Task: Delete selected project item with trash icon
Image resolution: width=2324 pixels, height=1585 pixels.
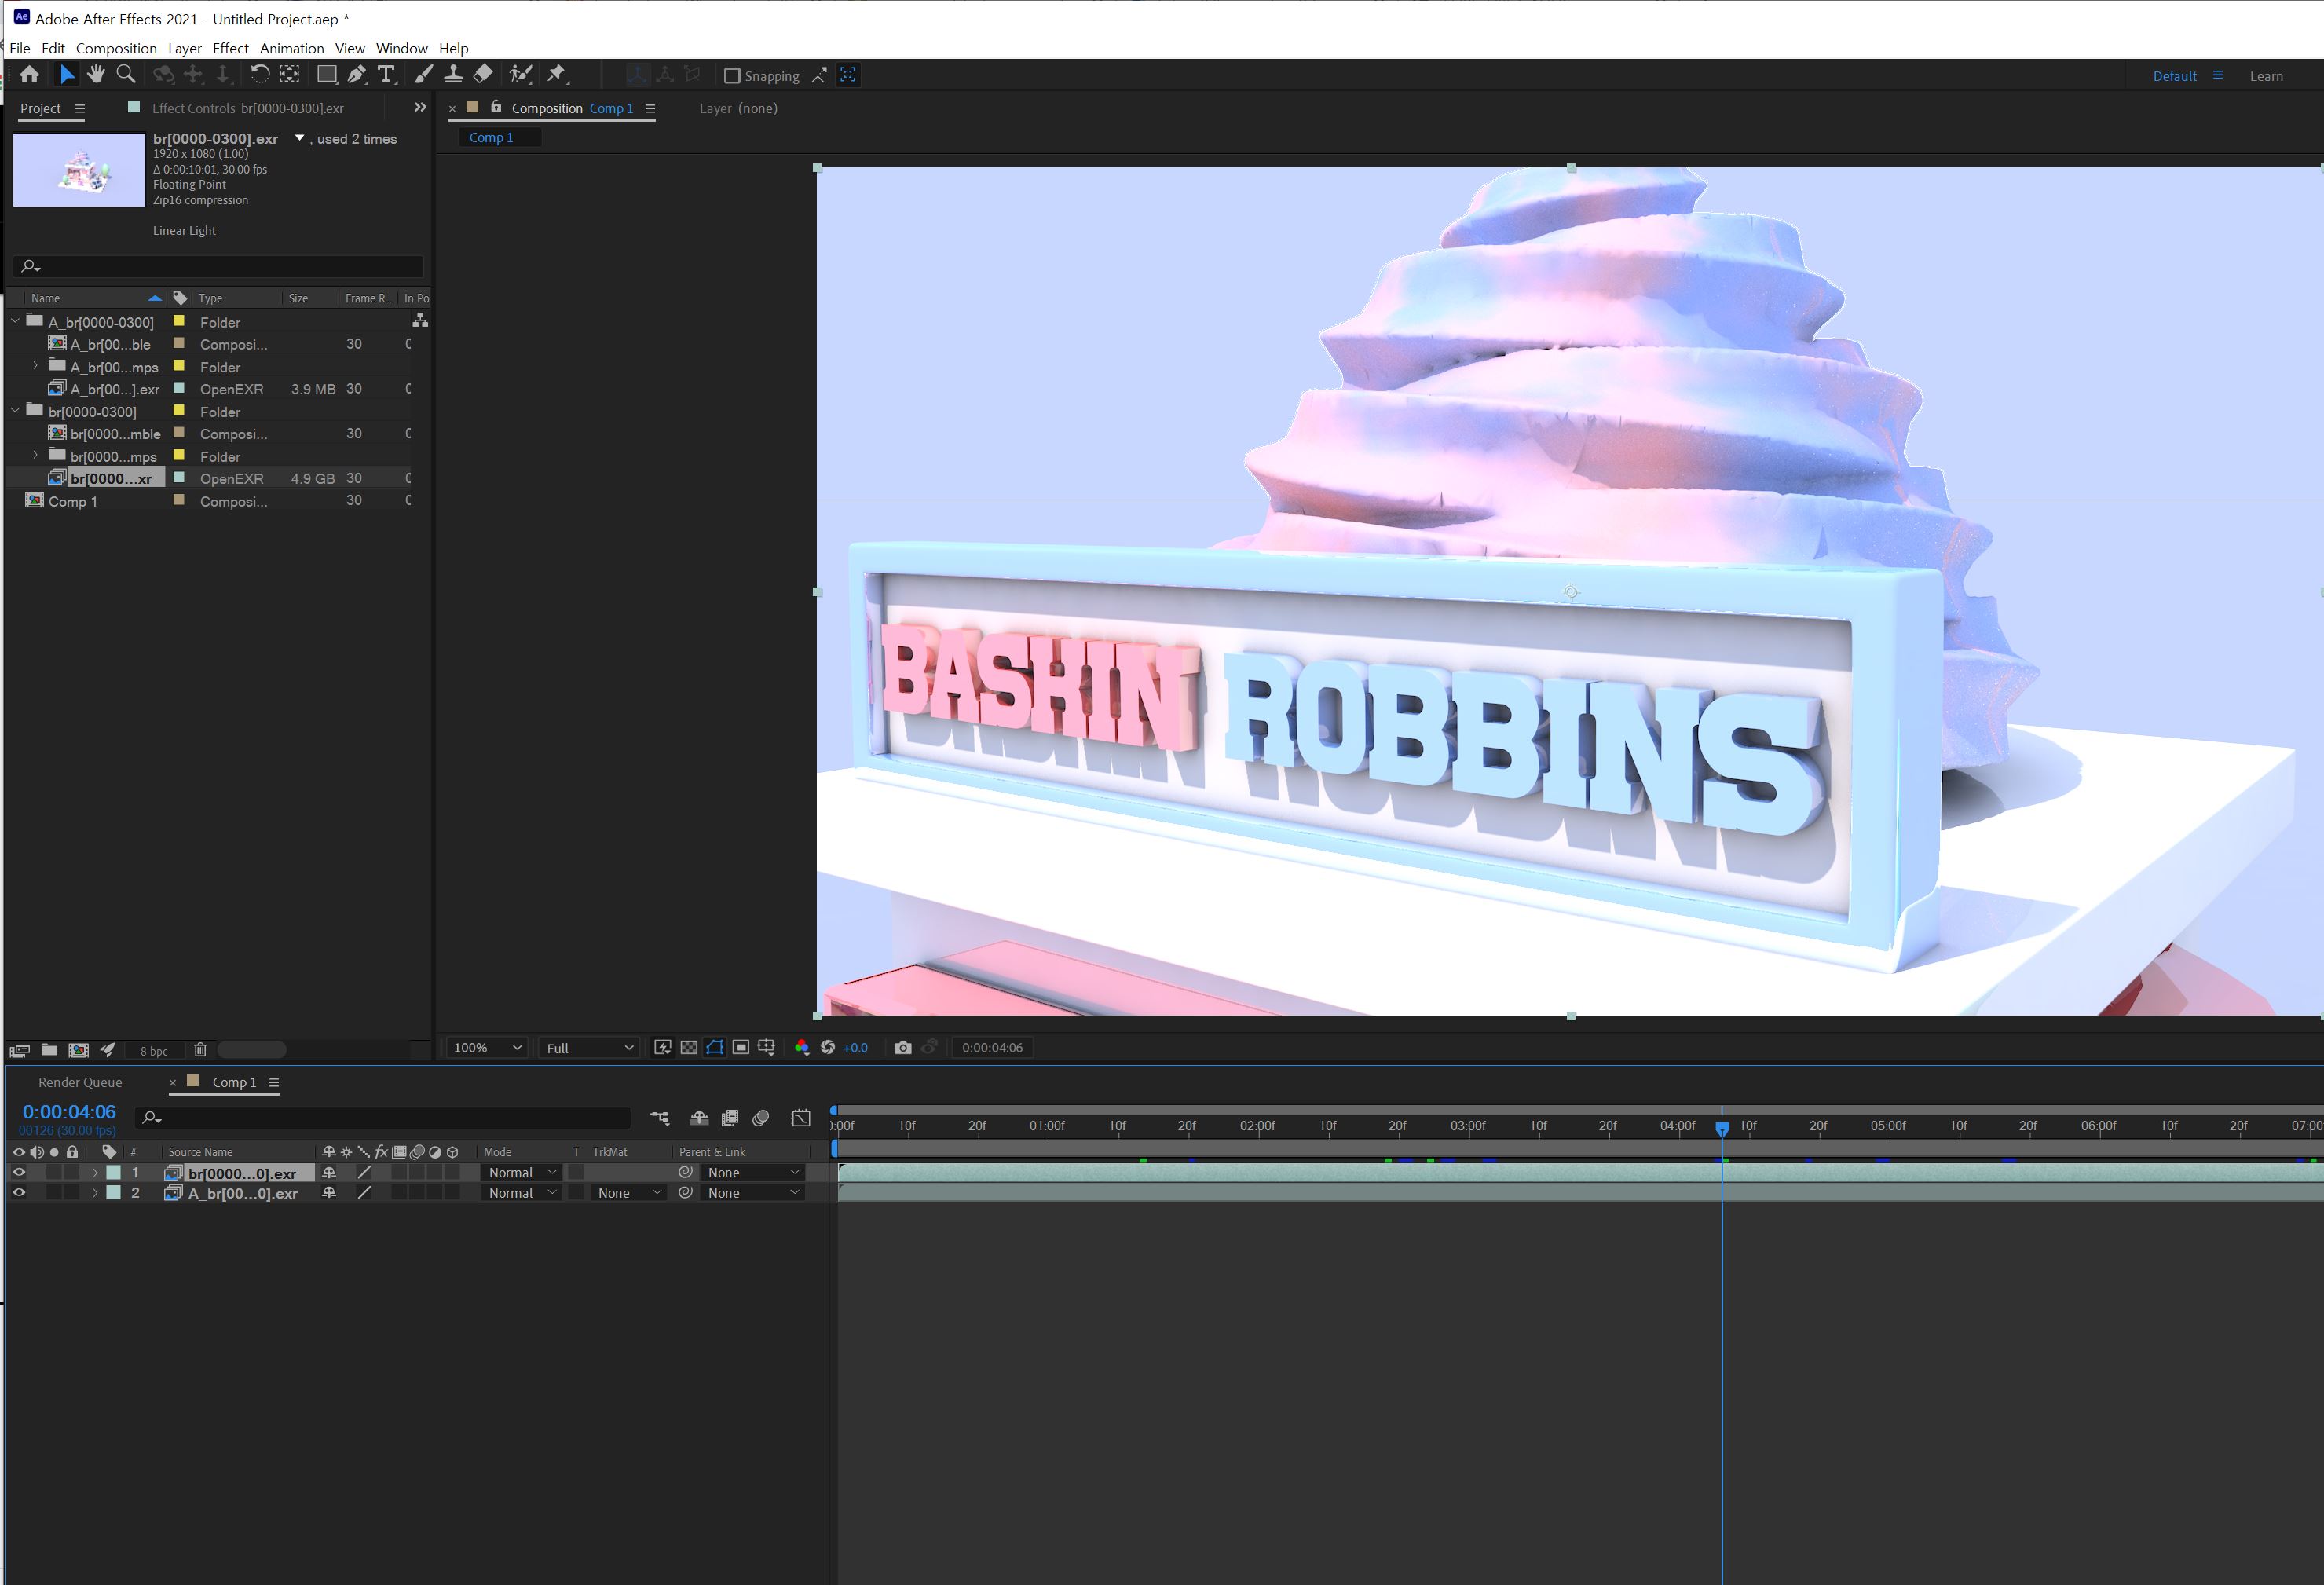Action: pyautogui.click(x=200, y=1050)
